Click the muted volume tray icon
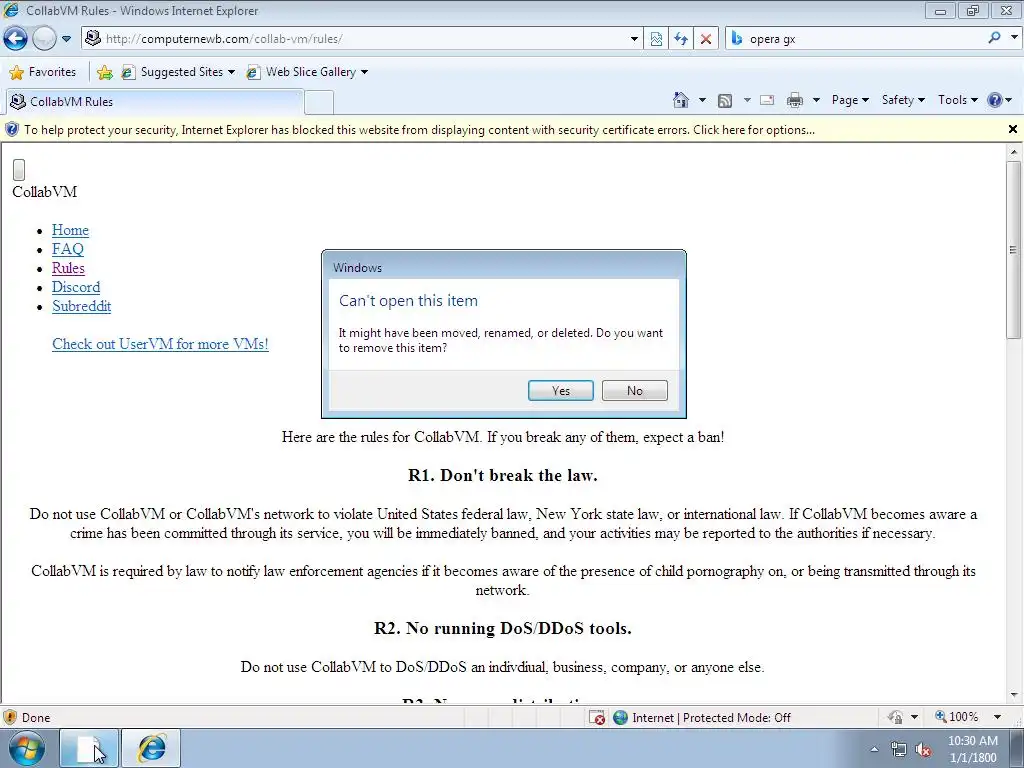 (x=923, y=749)
